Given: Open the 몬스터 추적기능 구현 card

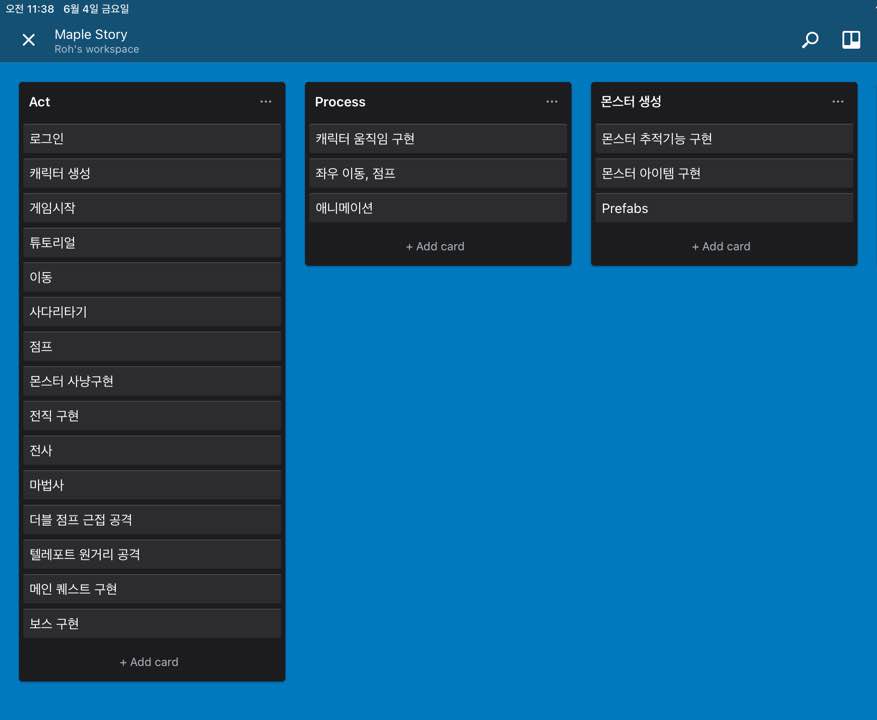Looking at the screenshot, I should coord(724,139).
